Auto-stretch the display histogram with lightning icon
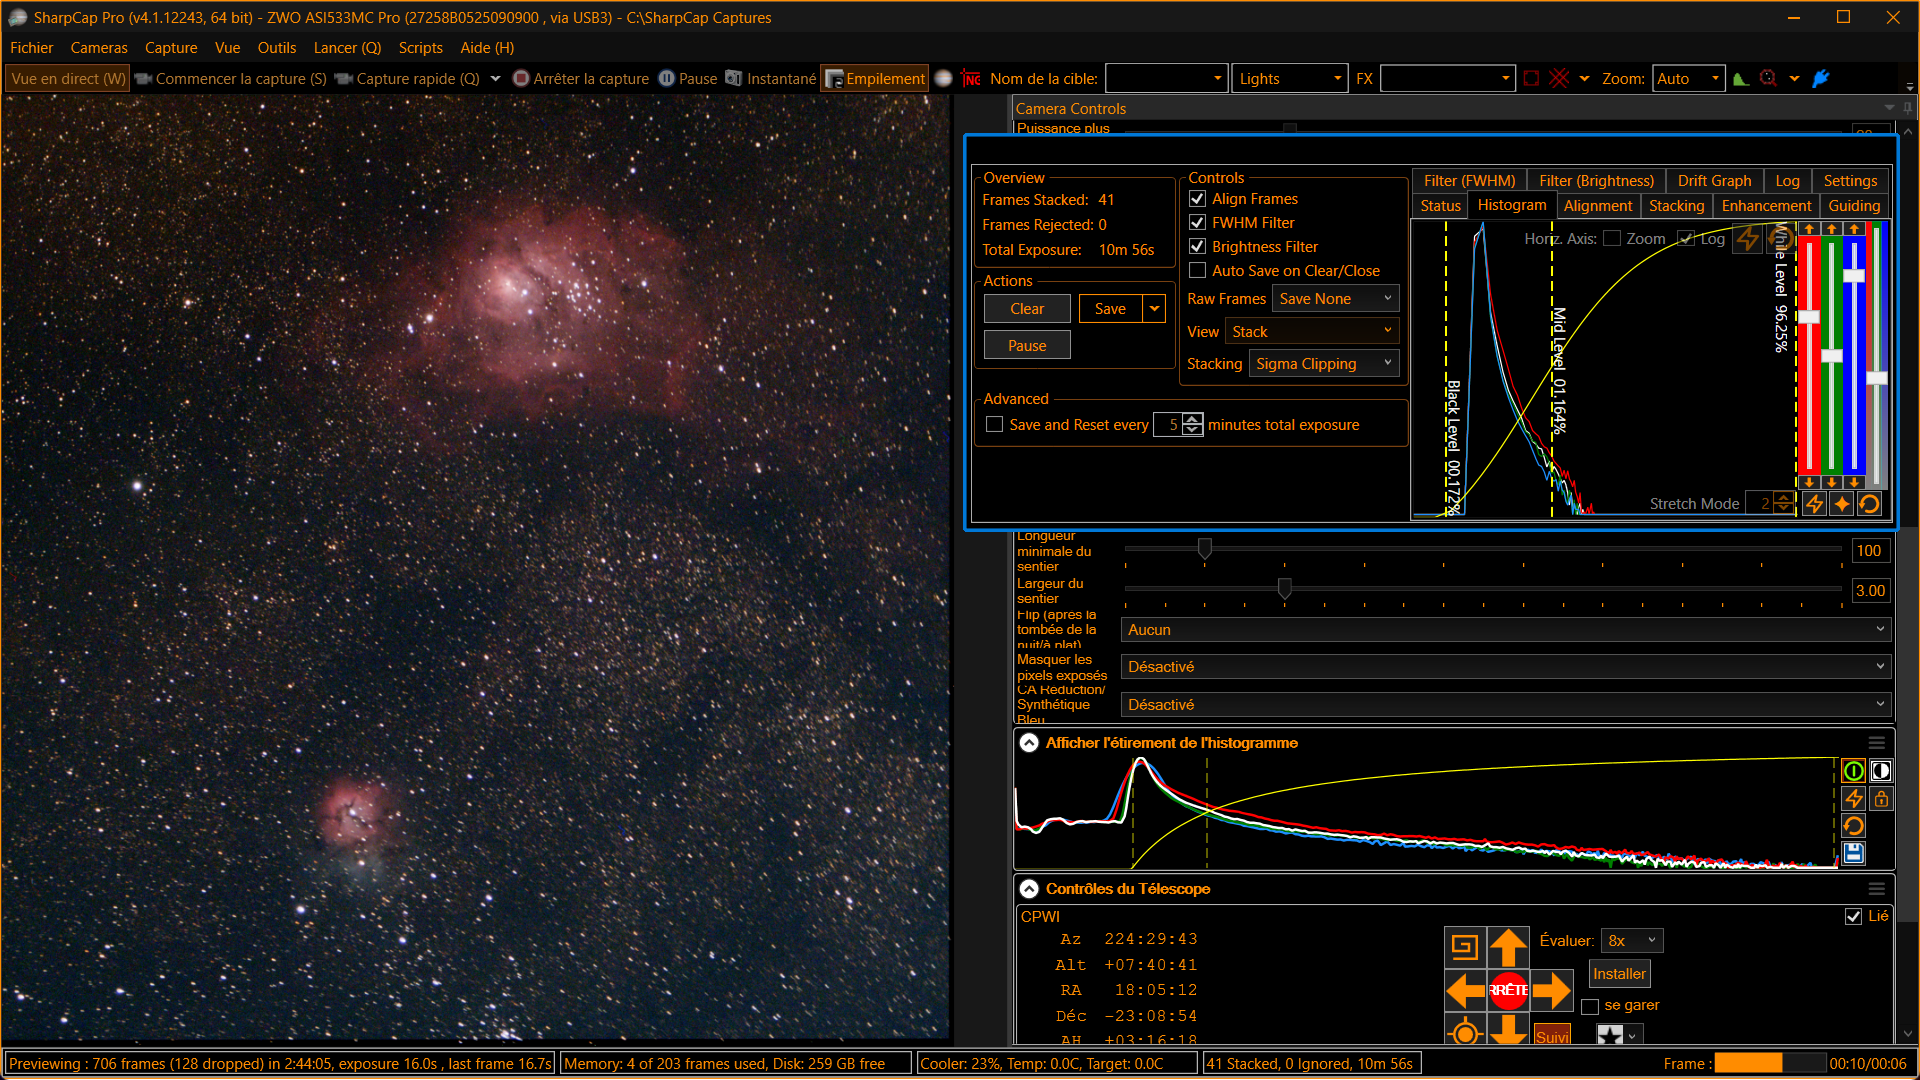1920x1080 pixels. 1853,799
